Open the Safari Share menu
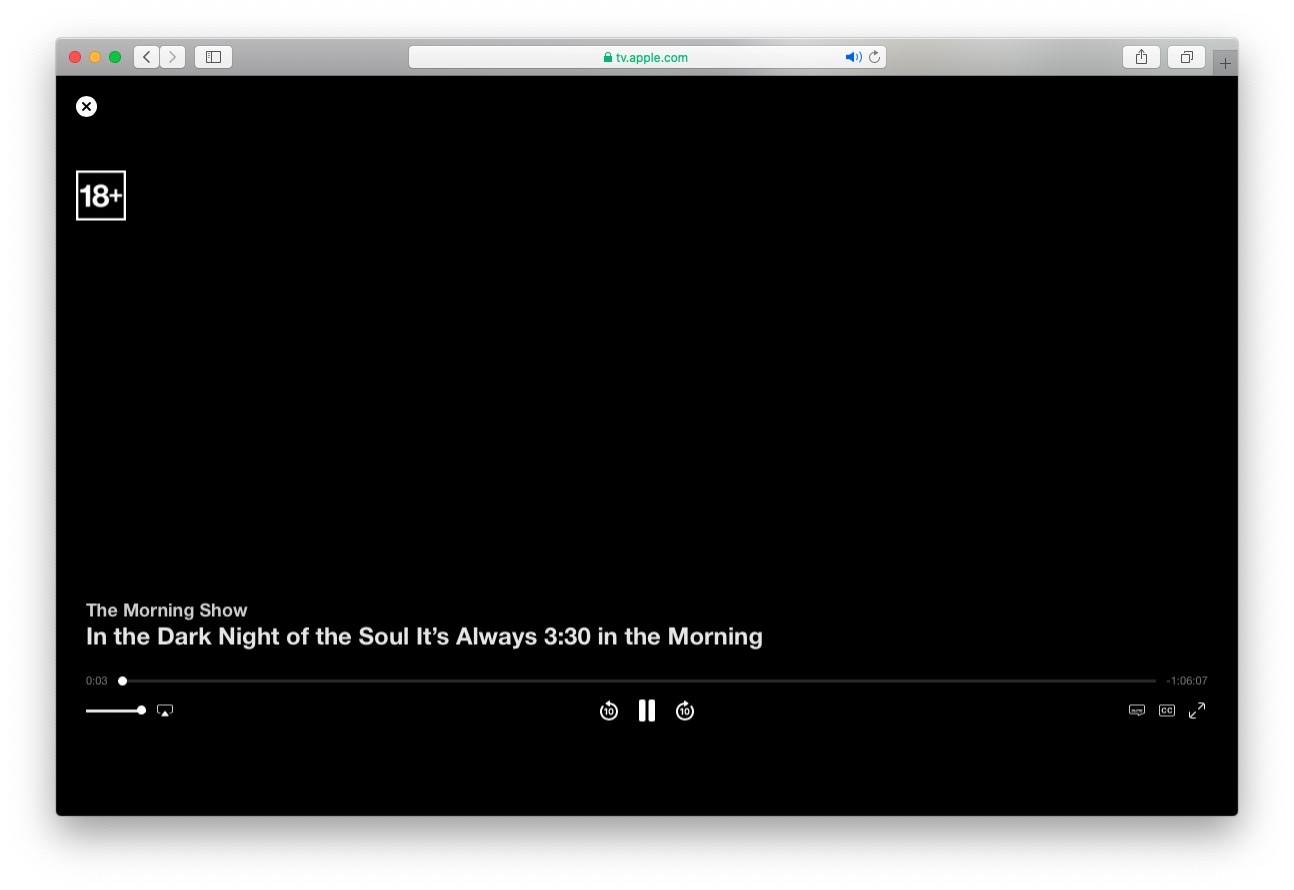This screenshot has height=890, width=1294. pyautogui.click(x=1141, y=57)
